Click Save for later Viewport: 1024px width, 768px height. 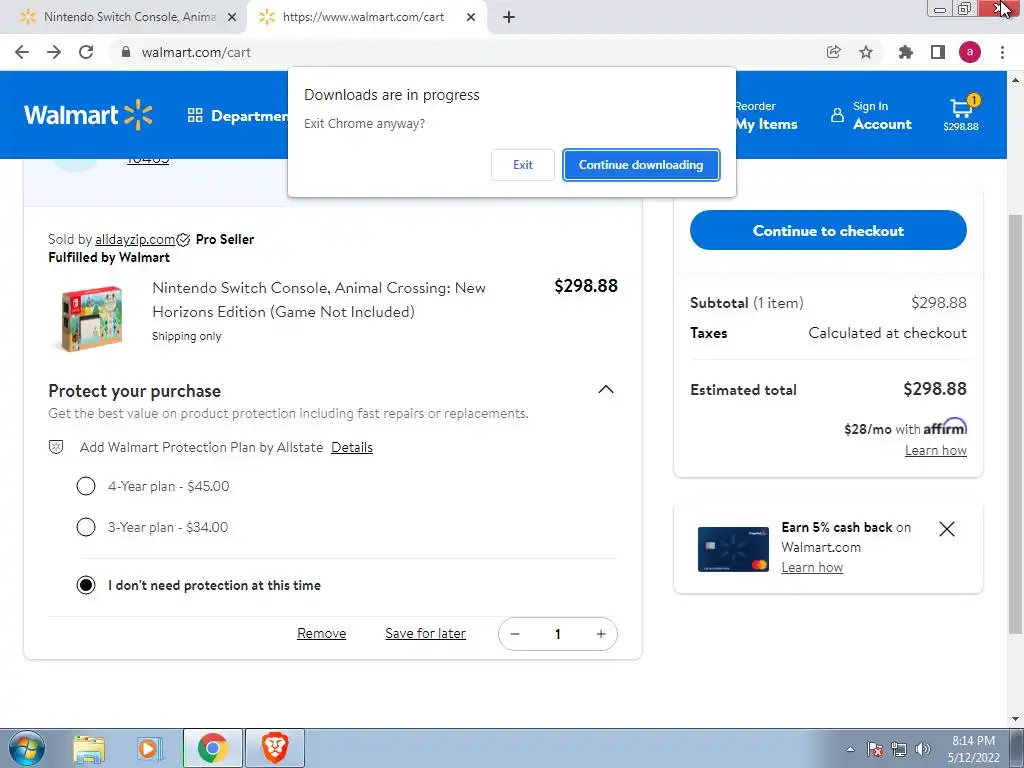coord(425,633)
